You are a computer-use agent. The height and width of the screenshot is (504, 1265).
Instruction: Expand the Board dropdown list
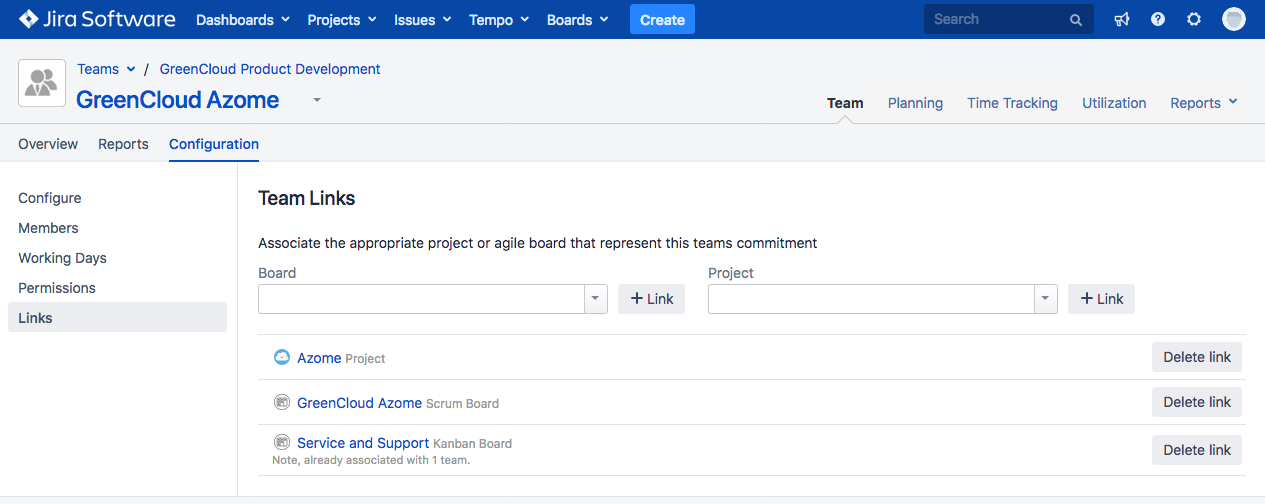point(595,299)
